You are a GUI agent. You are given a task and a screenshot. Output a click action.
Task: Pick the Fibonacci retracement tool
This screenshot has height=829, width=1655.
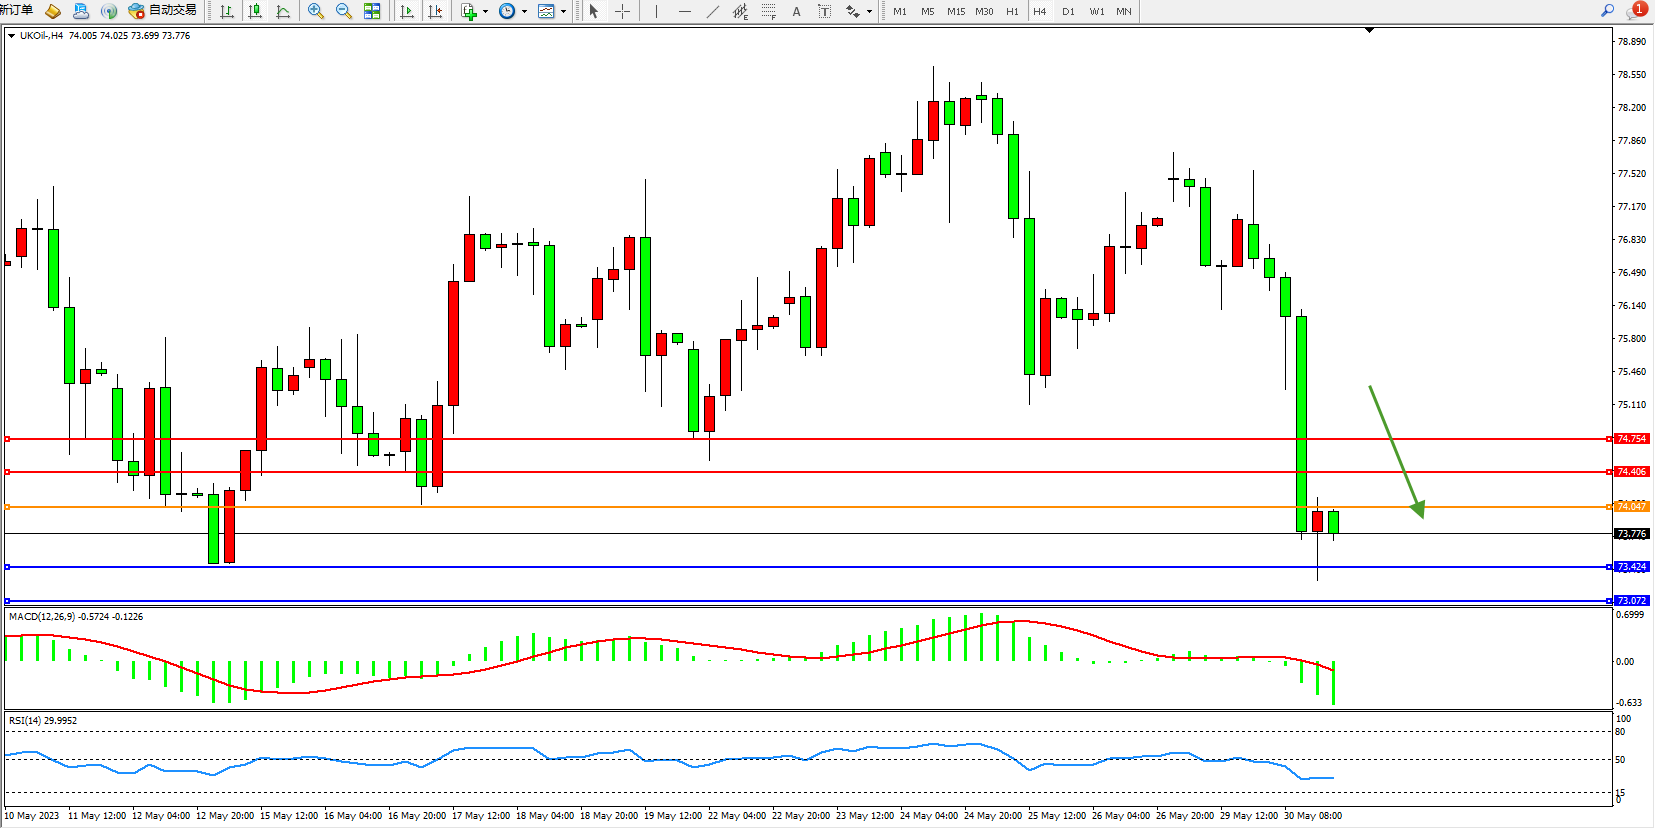pyautogui.click(x=768, y=11)
